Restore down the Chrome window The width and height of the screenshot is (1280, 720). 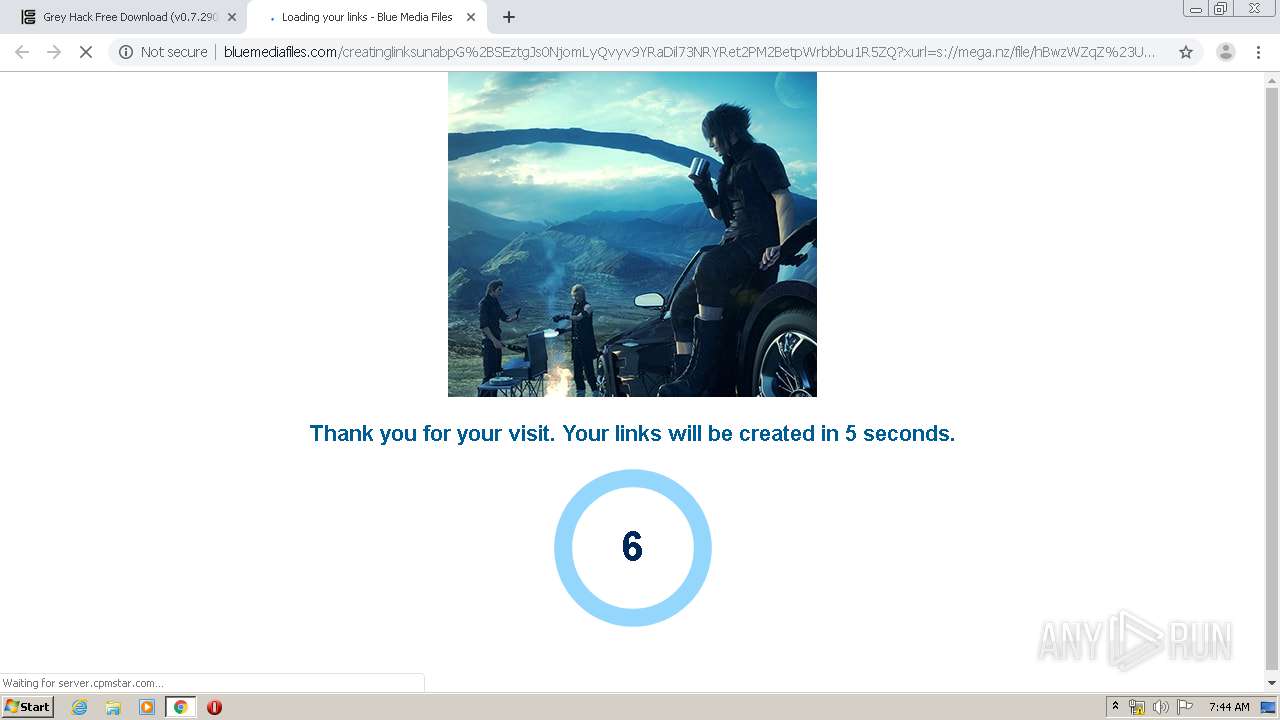tap(1221, 8)
